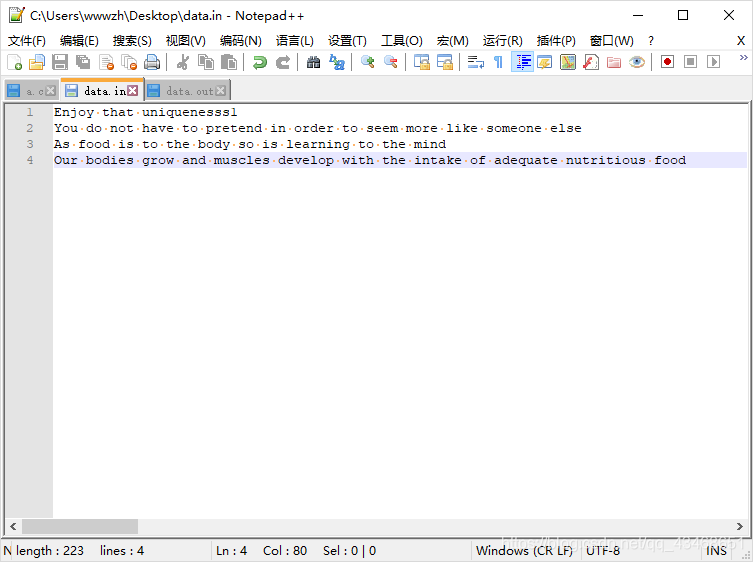Image resolution: width=753 pixels, height=562 pixels.
Task: Expand hidden toolbar items with chevron
Action: coord(743,58)
